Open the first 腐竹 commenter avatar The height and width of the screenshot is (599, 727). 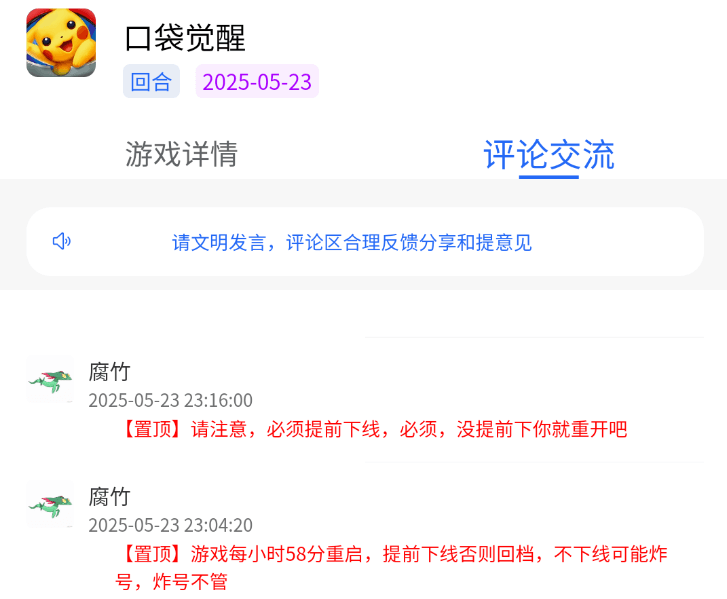tap(50, 379)
